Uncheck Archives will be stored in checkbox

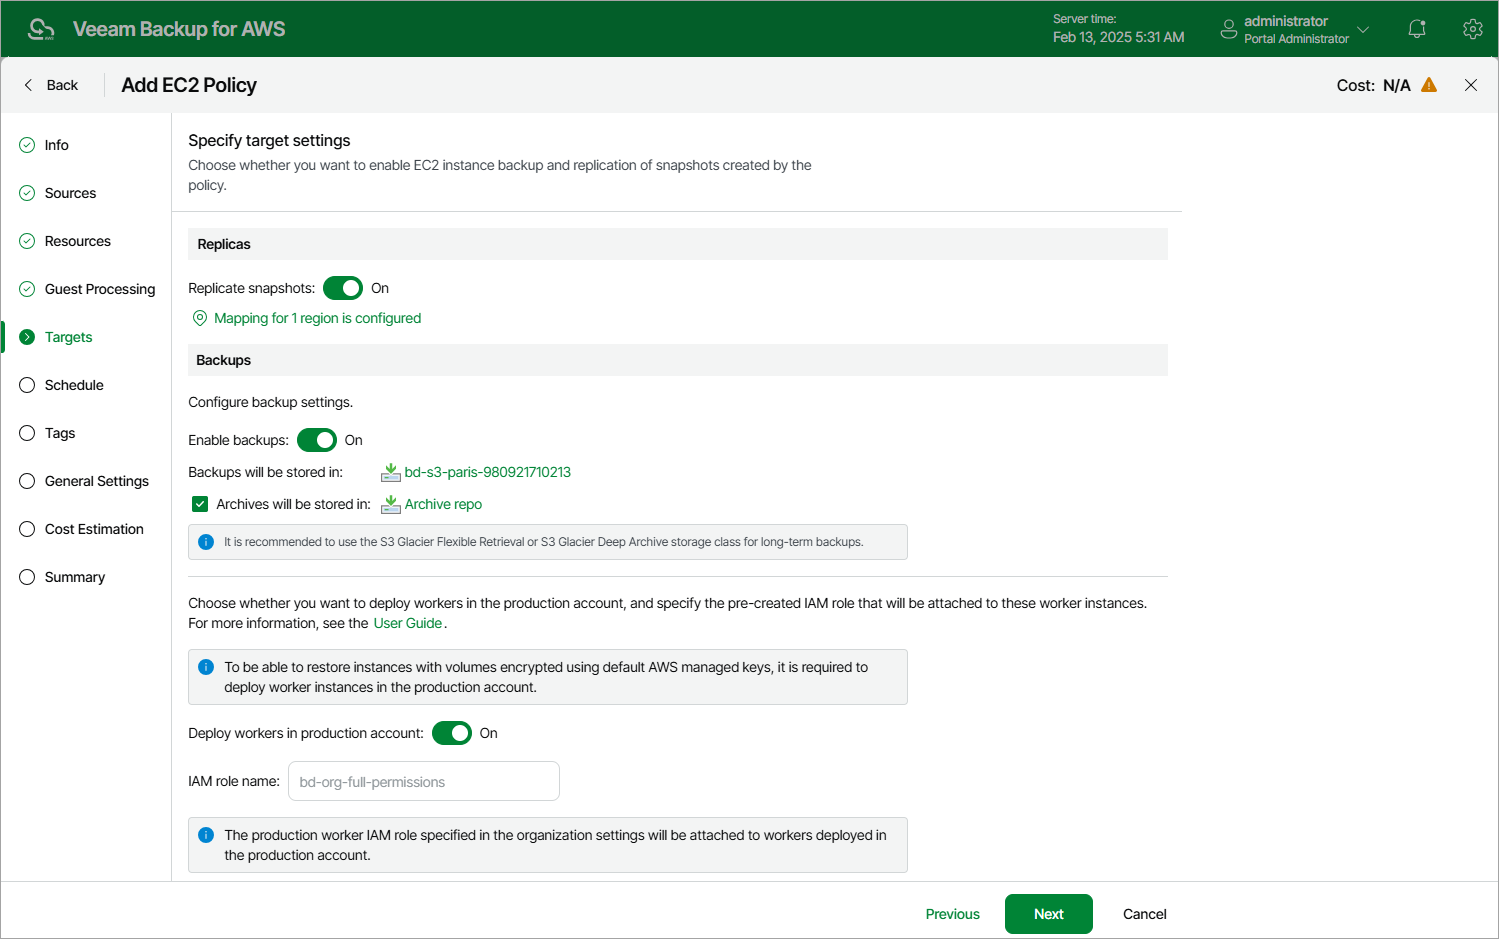(x=200, y=504)
